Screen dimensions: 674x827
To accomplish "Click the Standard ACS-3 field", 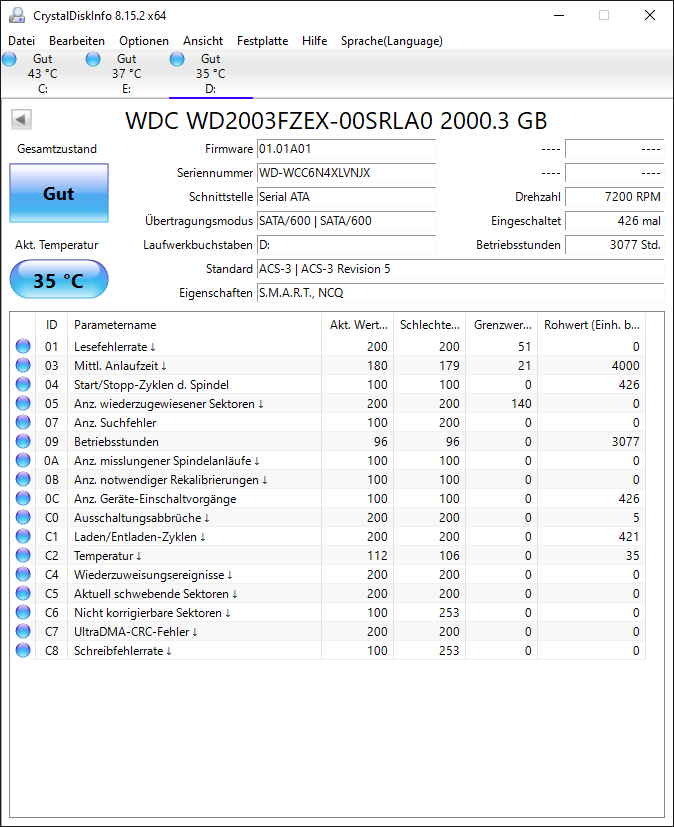I will pos(460,268).
